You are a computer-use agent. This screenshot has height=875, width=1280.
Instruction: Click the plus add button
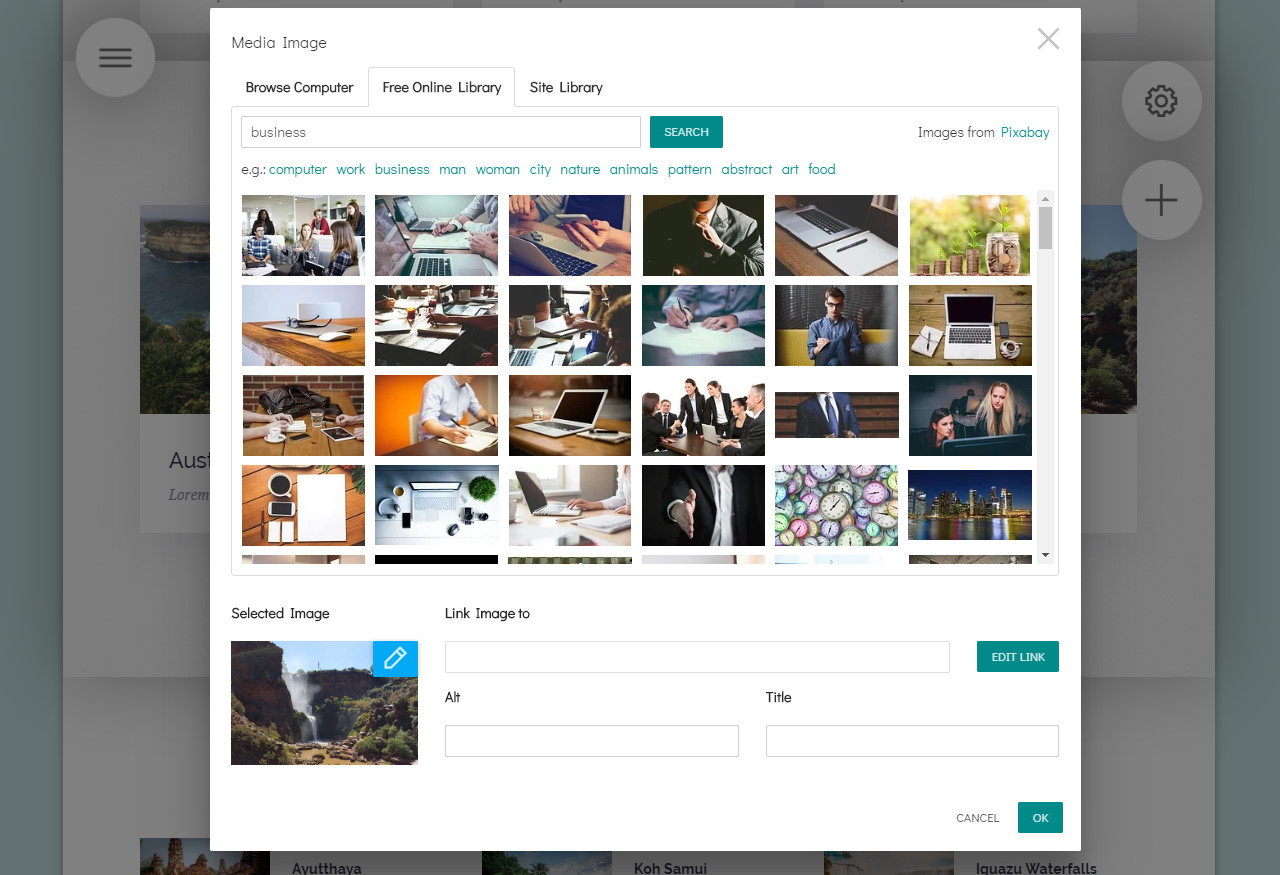click(1161, 200)
